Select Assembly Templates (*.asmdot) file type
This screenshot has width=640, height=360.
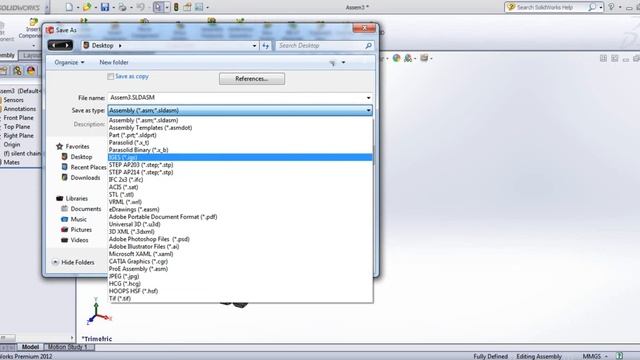click(x=240, y=128)
